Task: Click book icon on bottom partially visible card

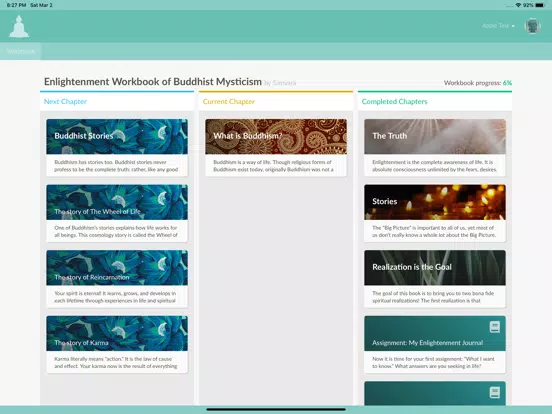Action: point(495,393)
